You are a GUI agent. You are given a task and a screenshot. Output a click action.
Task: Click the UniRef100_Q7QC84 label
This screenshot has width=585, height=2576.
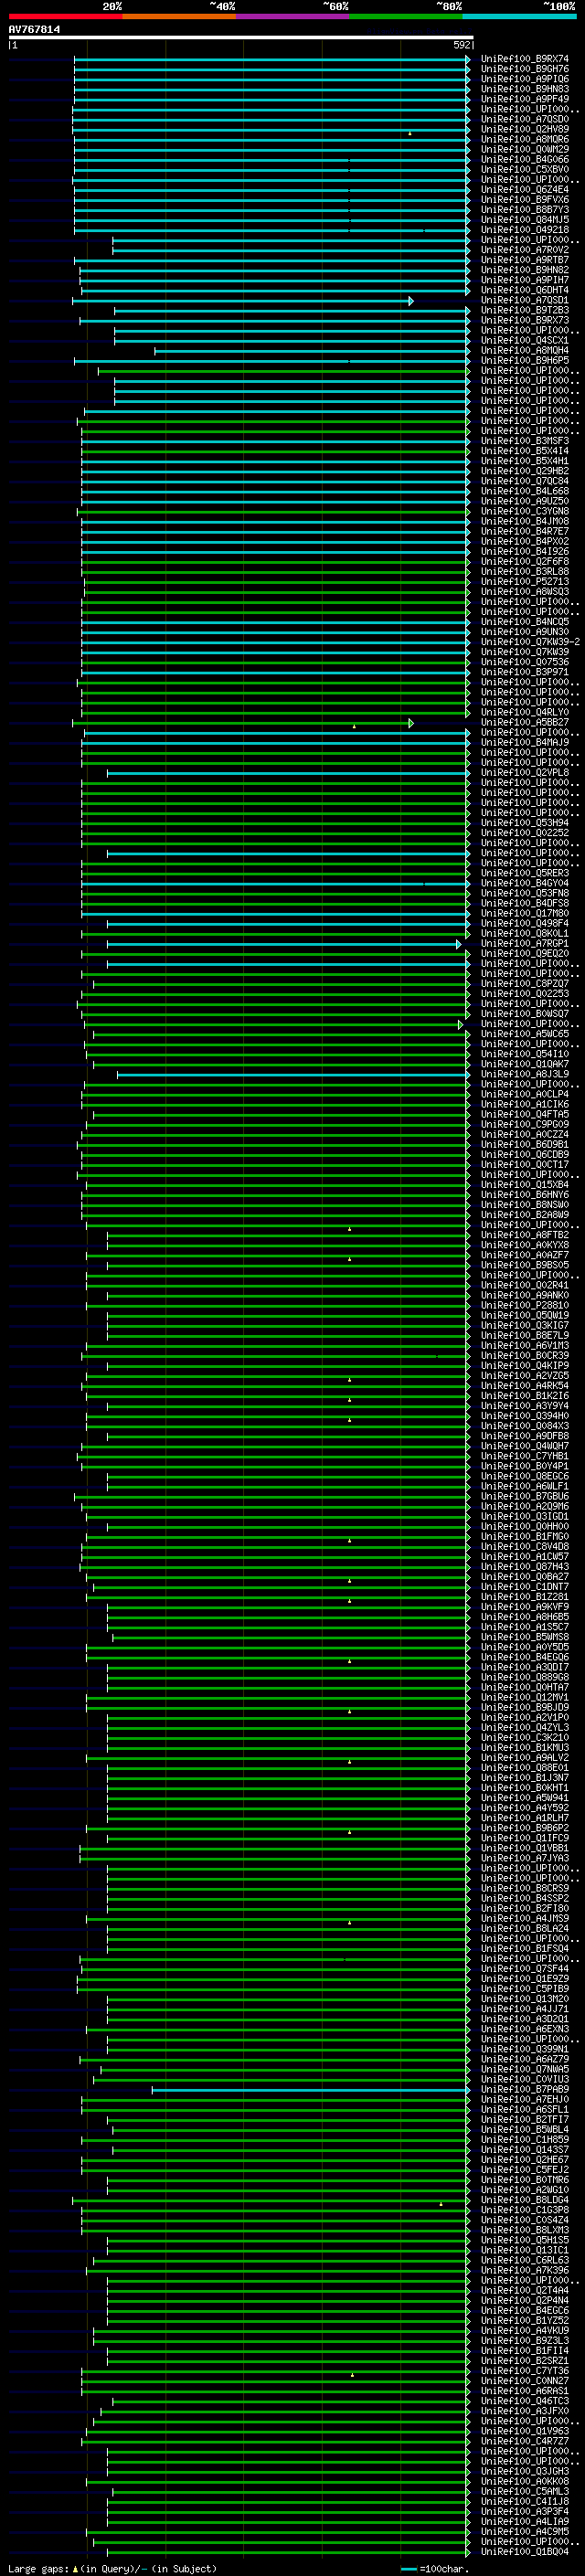tap(525, 481)
